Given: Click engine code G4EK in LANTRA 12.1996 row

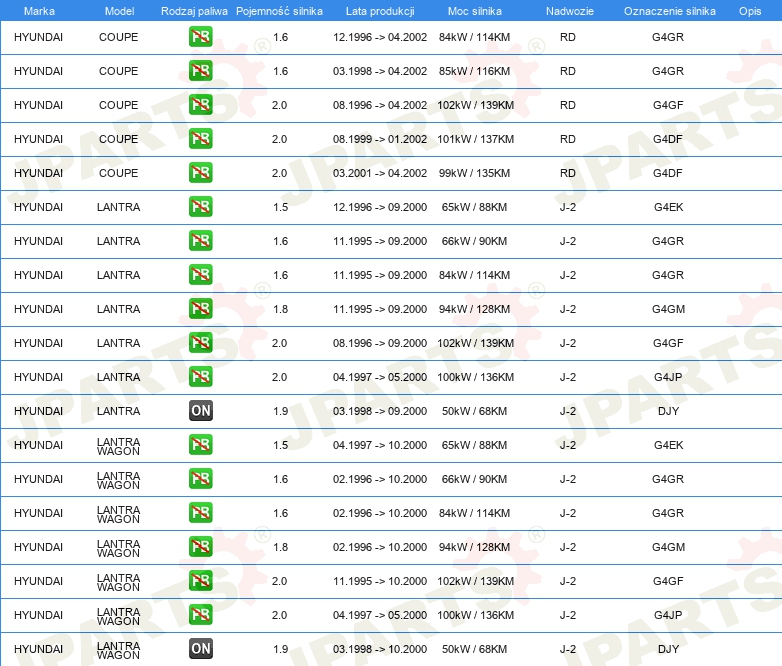Looking at the screenshot, I should point(668,207).
